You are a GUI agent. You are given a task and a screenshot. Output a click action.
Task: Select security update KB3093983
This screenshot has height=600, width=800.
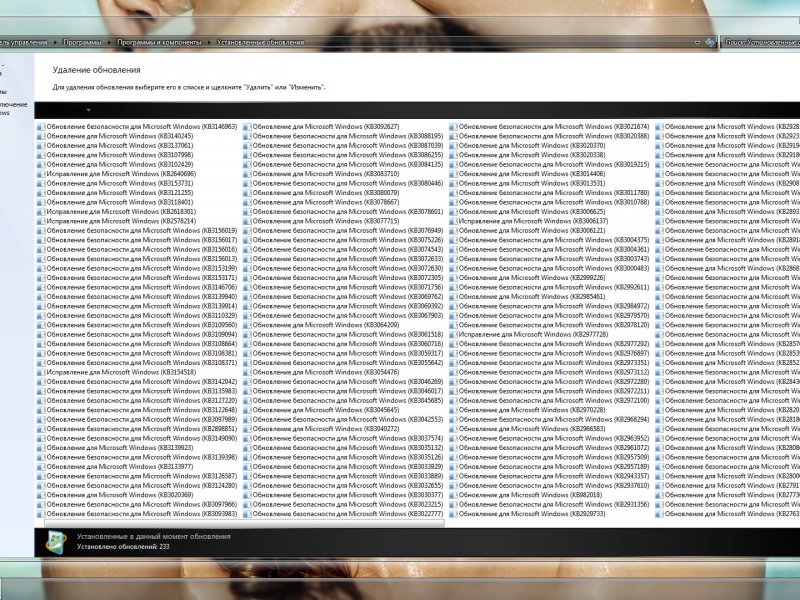tap(137, 514)
